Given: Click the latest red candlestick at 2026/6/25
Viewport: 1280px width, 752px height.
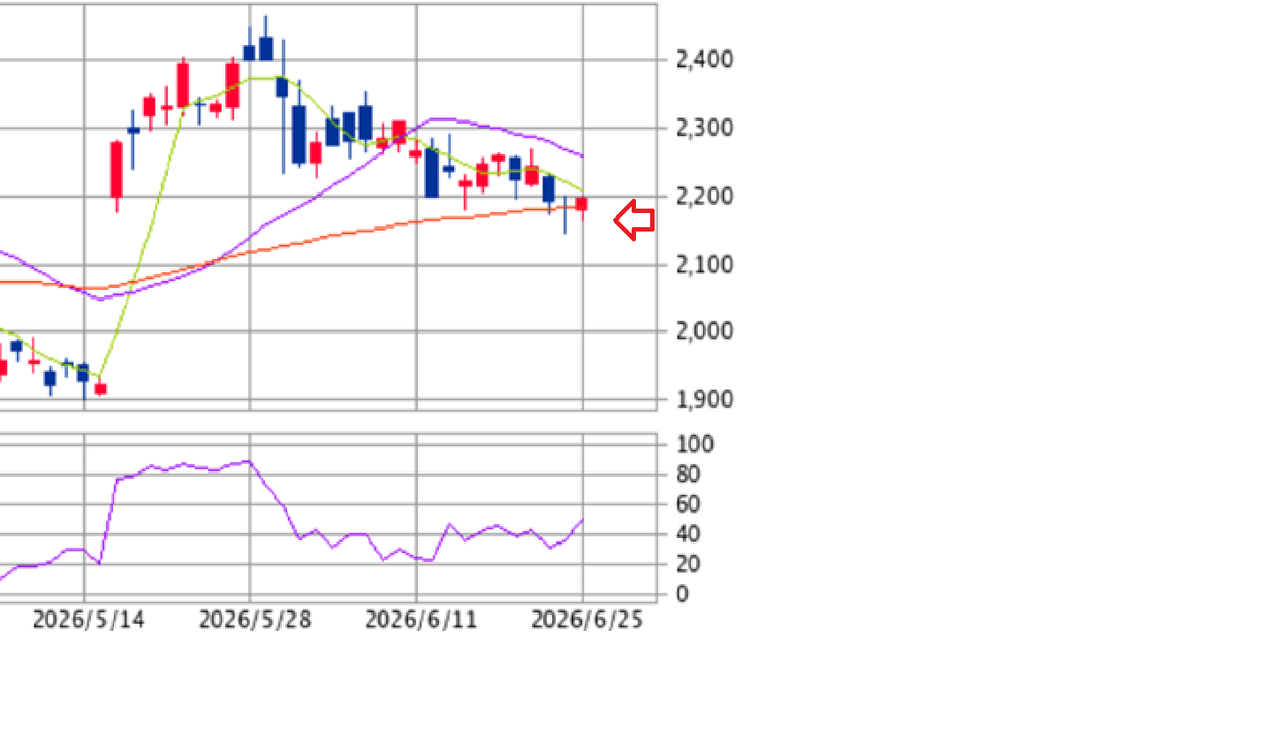Looking at the screenshot, I should coord(582,204).
